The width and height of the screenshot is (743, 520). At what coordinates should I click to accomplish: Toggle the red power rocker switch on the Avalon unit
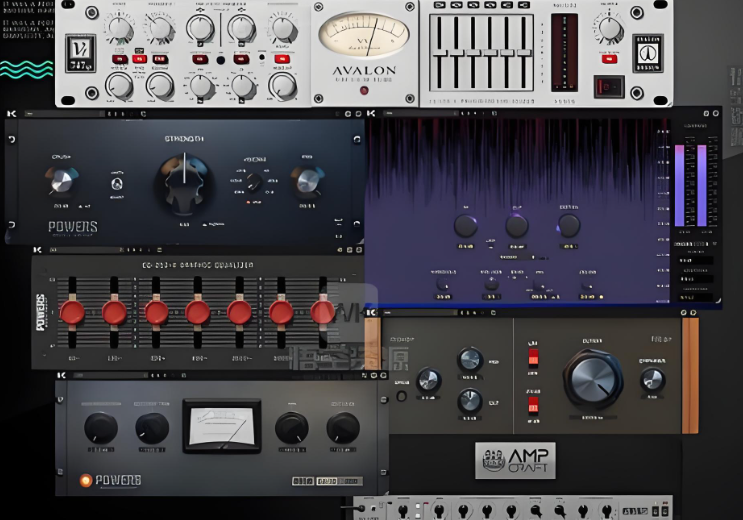[609, 87]
